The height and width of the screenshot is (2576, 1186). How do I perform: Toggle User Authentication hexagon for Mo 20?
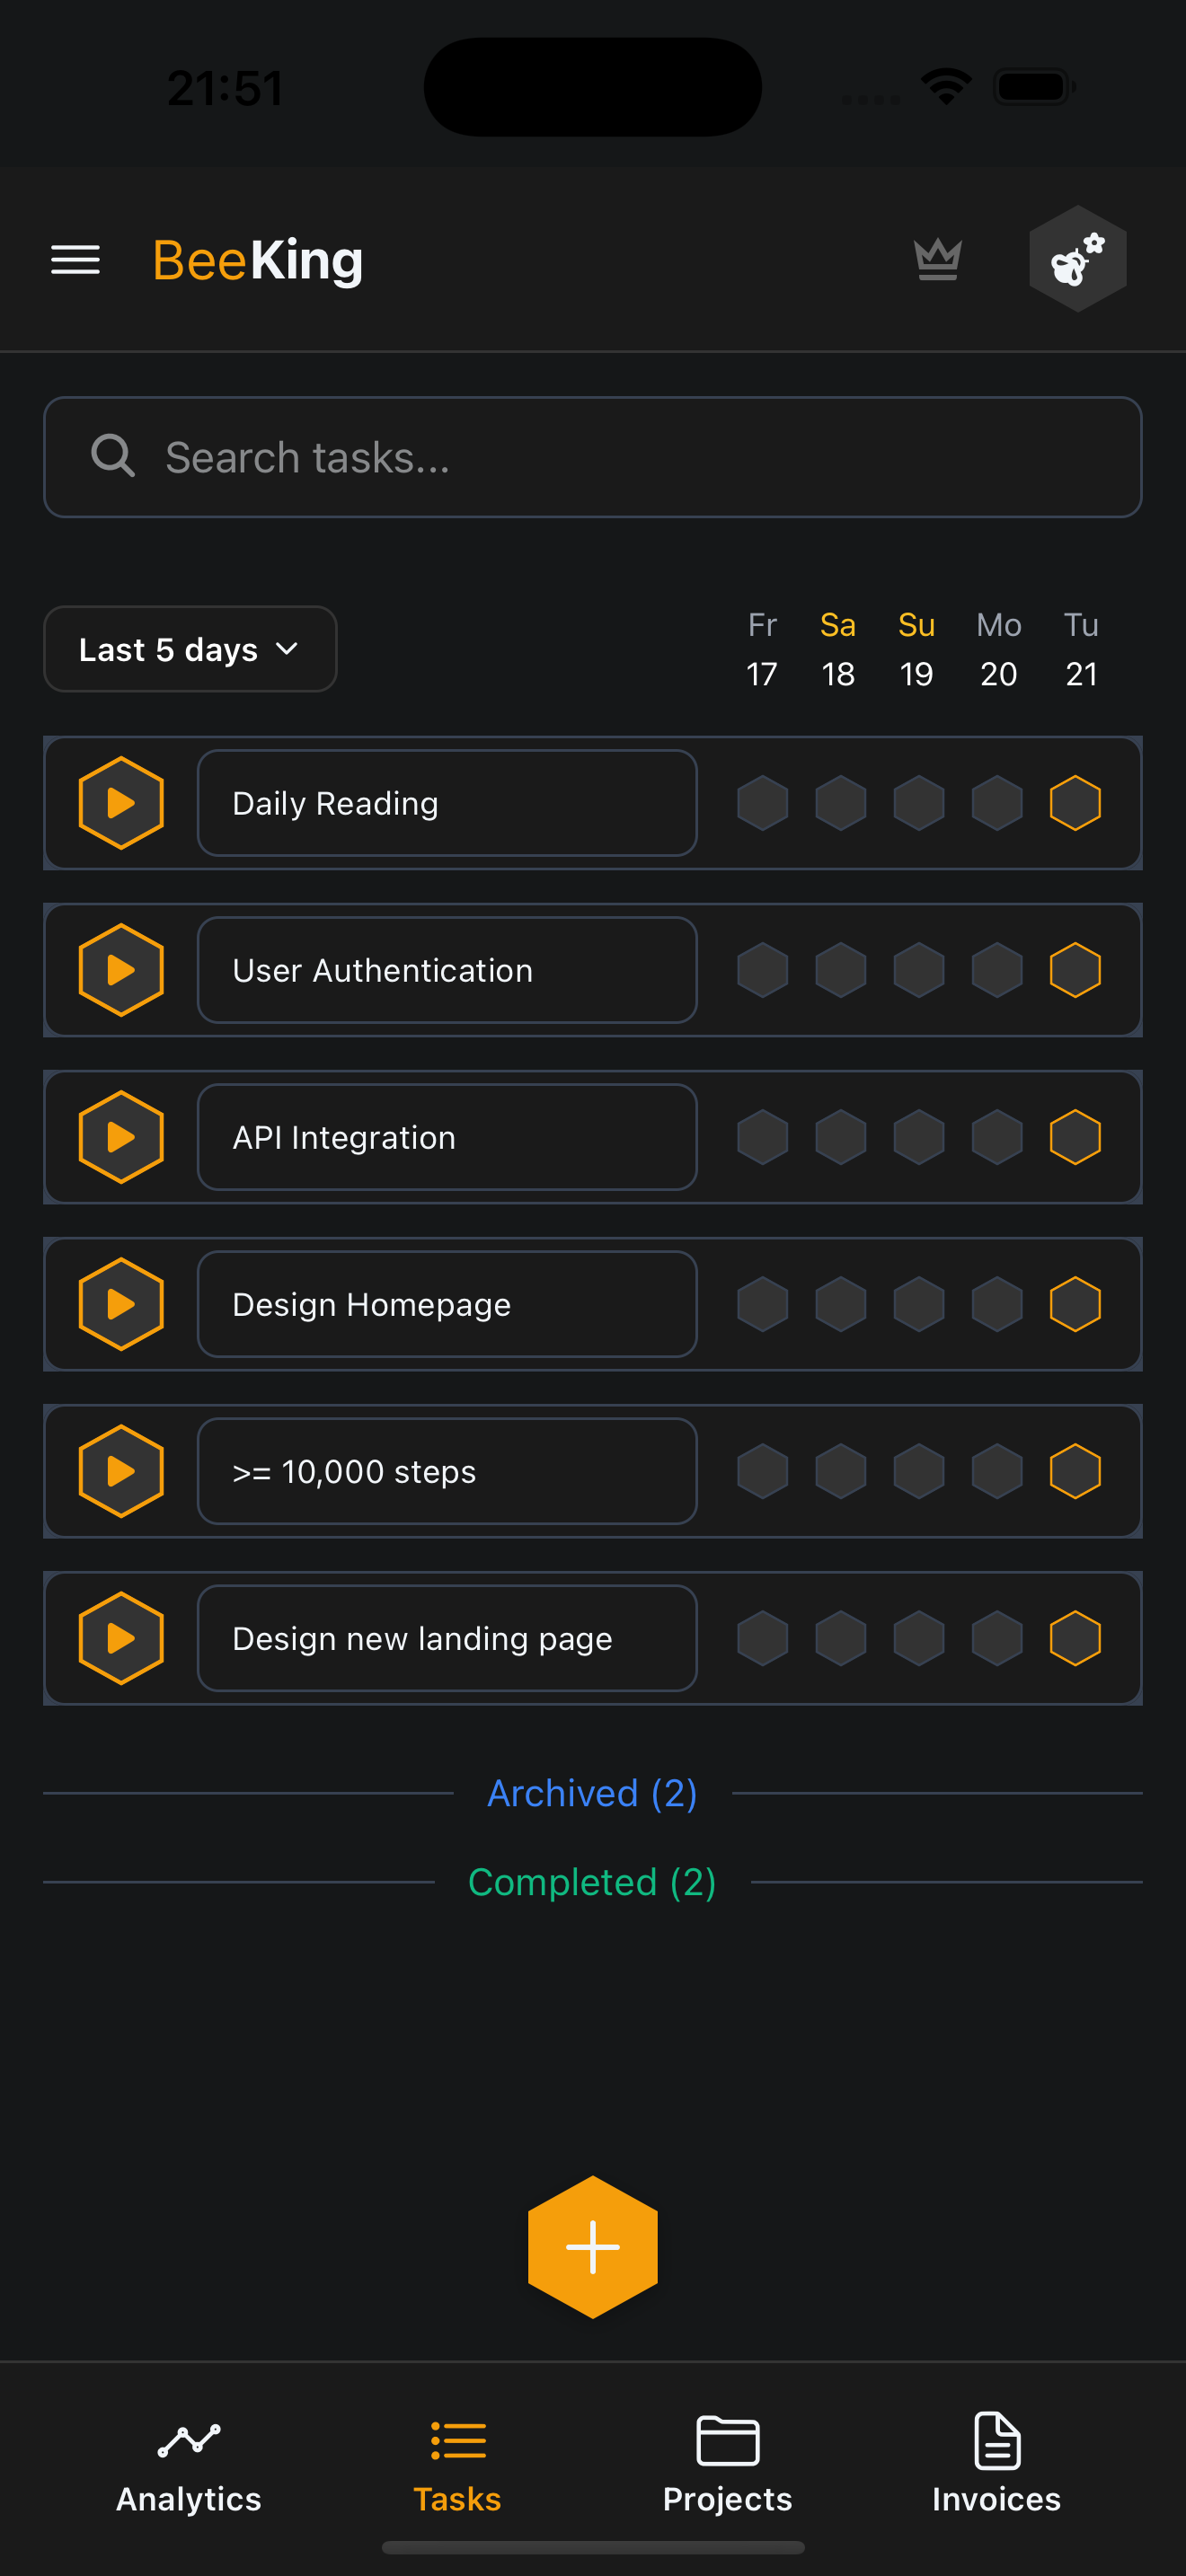(x=997, y=970)
